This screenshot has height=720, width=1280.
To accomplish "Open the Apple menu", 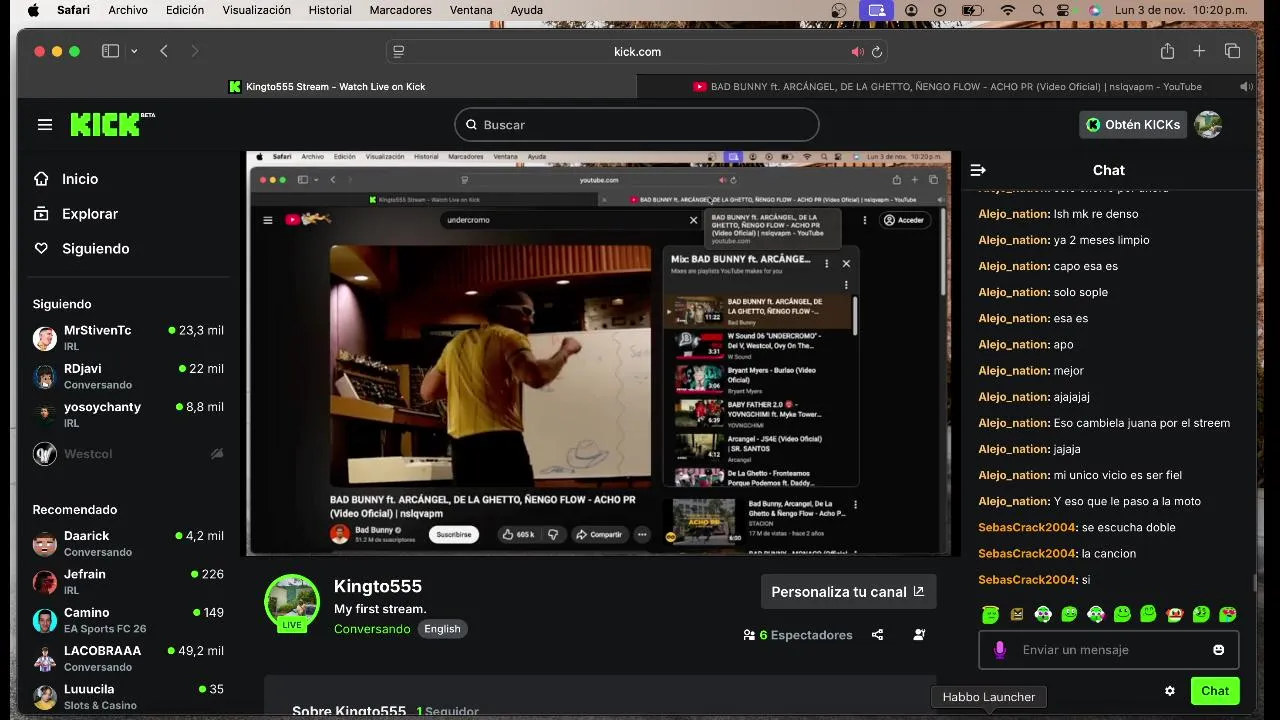I will pos(33,10).
